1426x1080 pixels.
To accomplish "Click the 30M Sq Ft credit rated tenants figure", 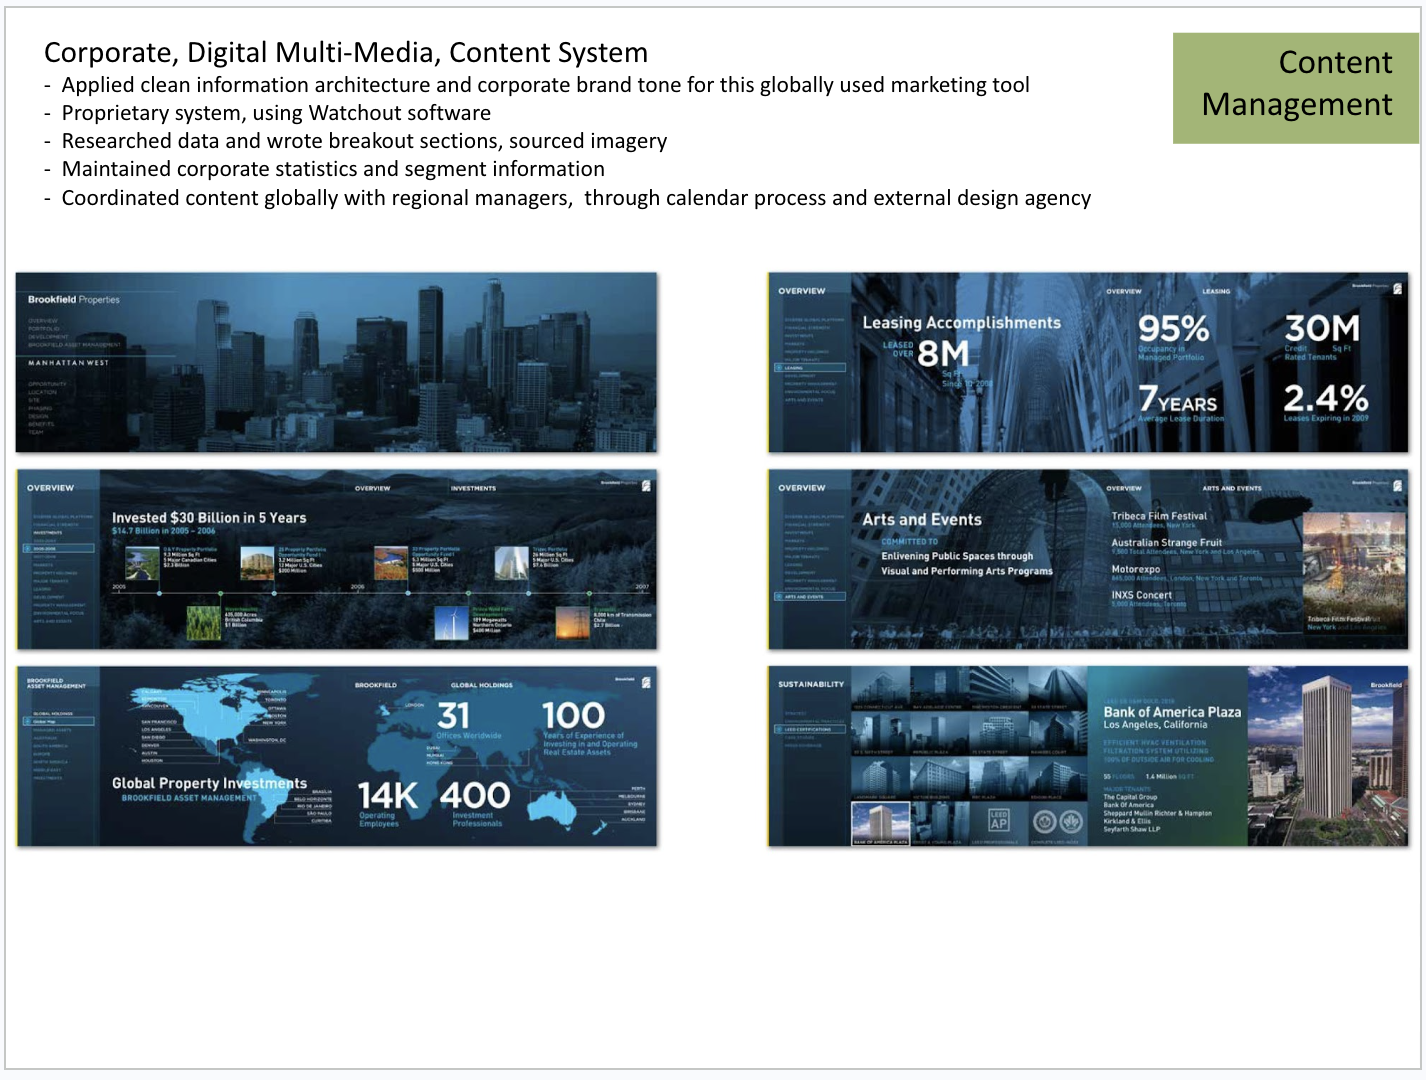I will tap(1321, 336).
